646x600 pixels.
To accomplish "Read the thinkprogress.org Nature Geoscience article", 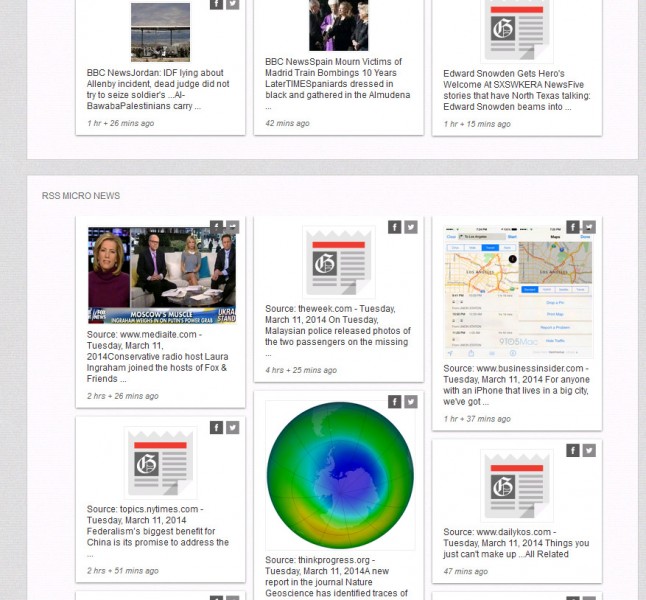I will (336, 577).
